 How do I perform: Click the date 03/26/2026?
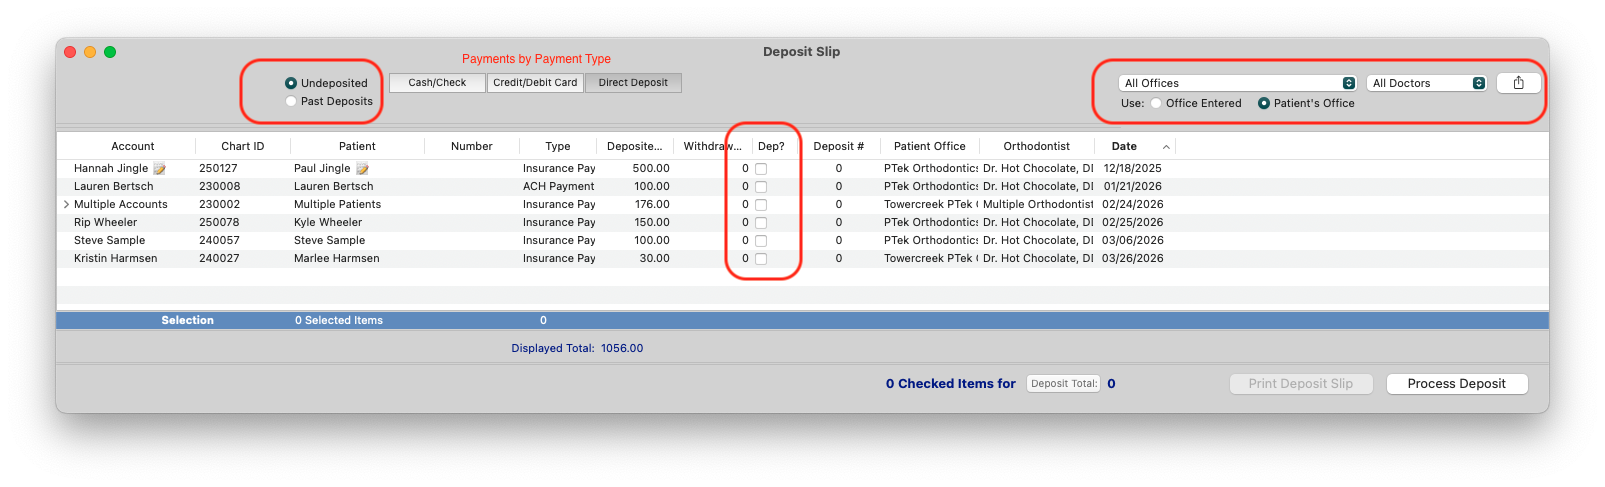pos(1133,259)
